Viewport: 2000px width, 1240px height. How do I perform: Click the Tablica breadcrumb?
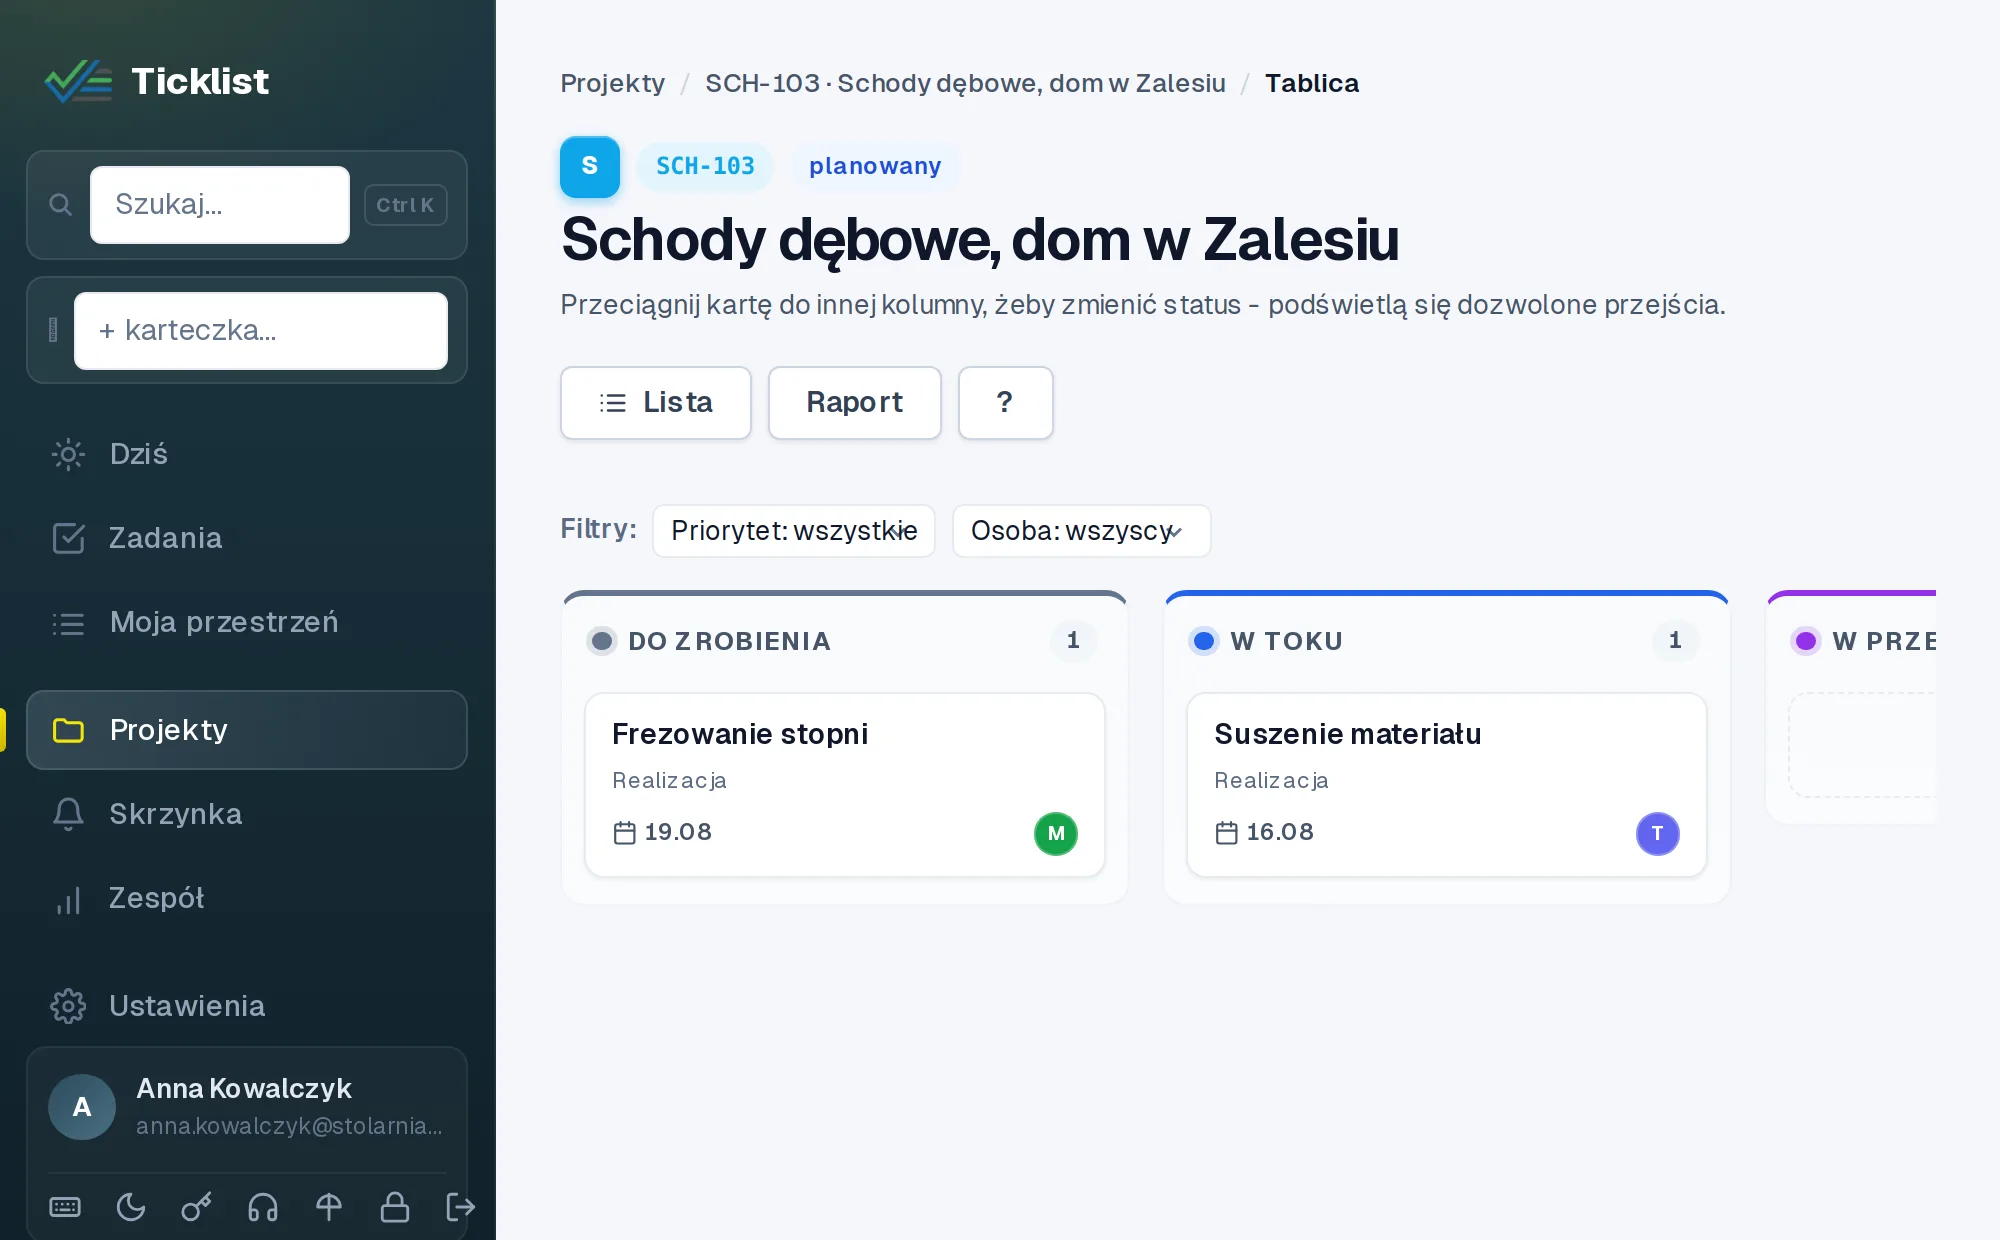point(1312,83)
